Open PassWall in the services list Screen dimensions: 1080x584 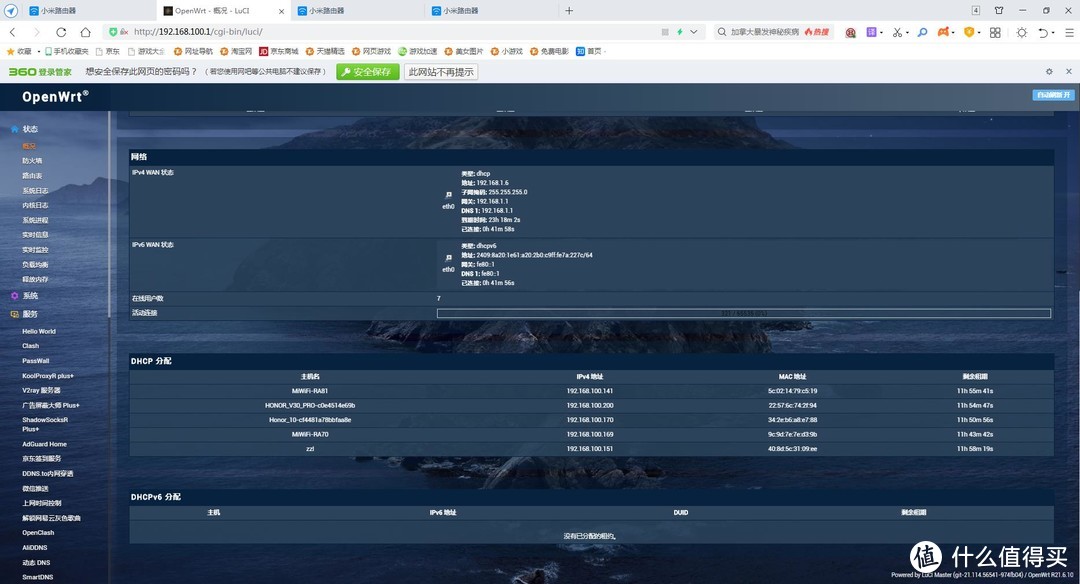(x=36, y=361)
